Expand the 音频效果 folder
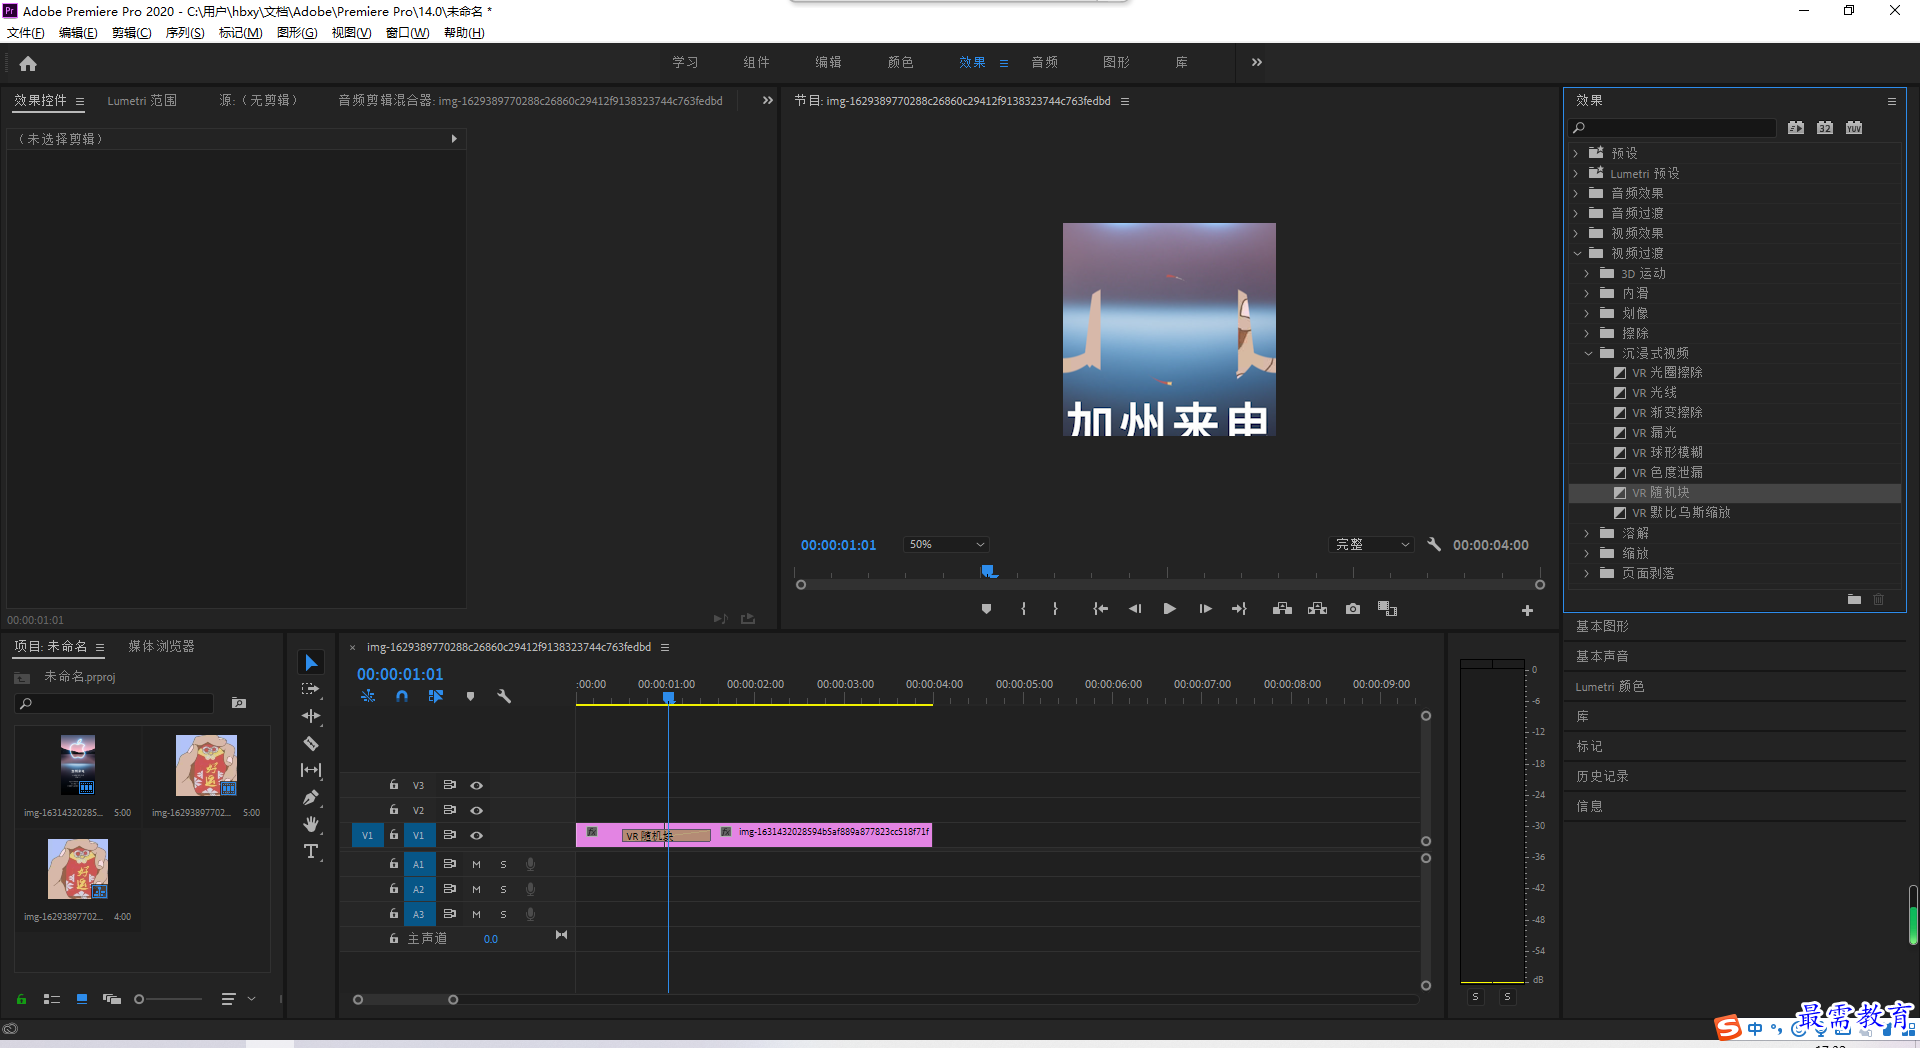Image resolution: width=1920 pixels, height=1048 pixels. click(1576, 193)
